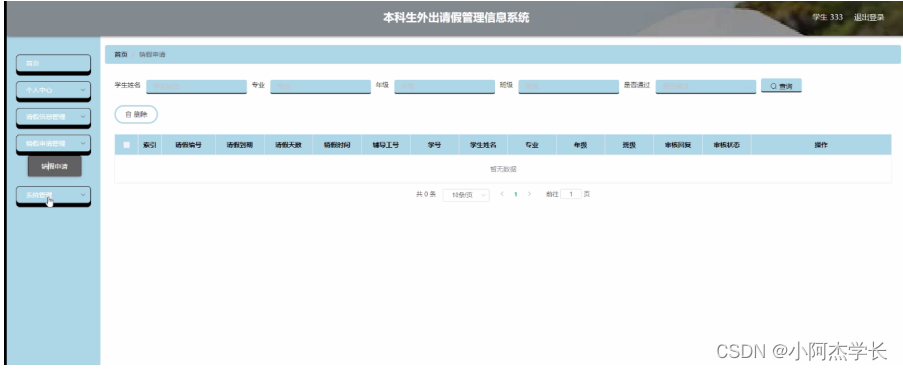Click the 共 0 条 total count text

click(426, 194)
